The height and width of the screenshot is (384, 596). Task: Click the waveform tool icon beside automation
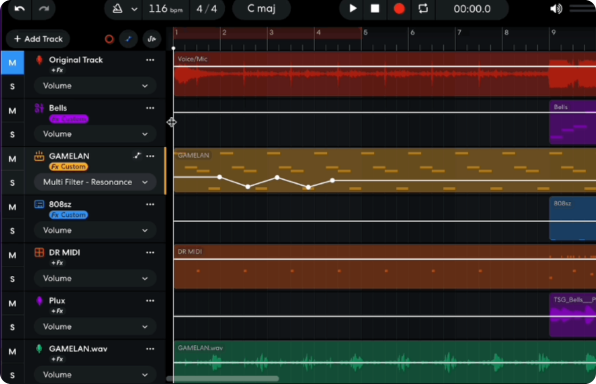pos(152,39)
